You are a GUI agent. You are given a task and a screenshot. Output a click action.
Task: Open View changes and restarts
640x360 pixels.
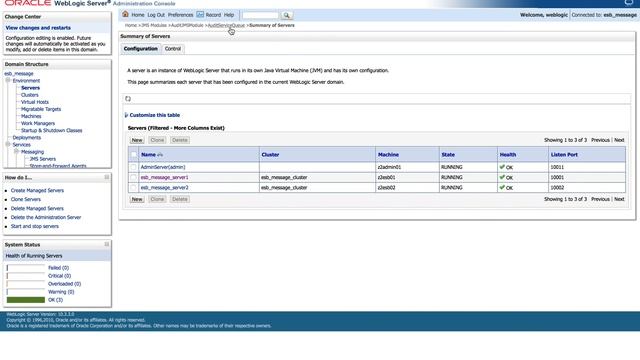pyautogui.click(x=38, y=28)
